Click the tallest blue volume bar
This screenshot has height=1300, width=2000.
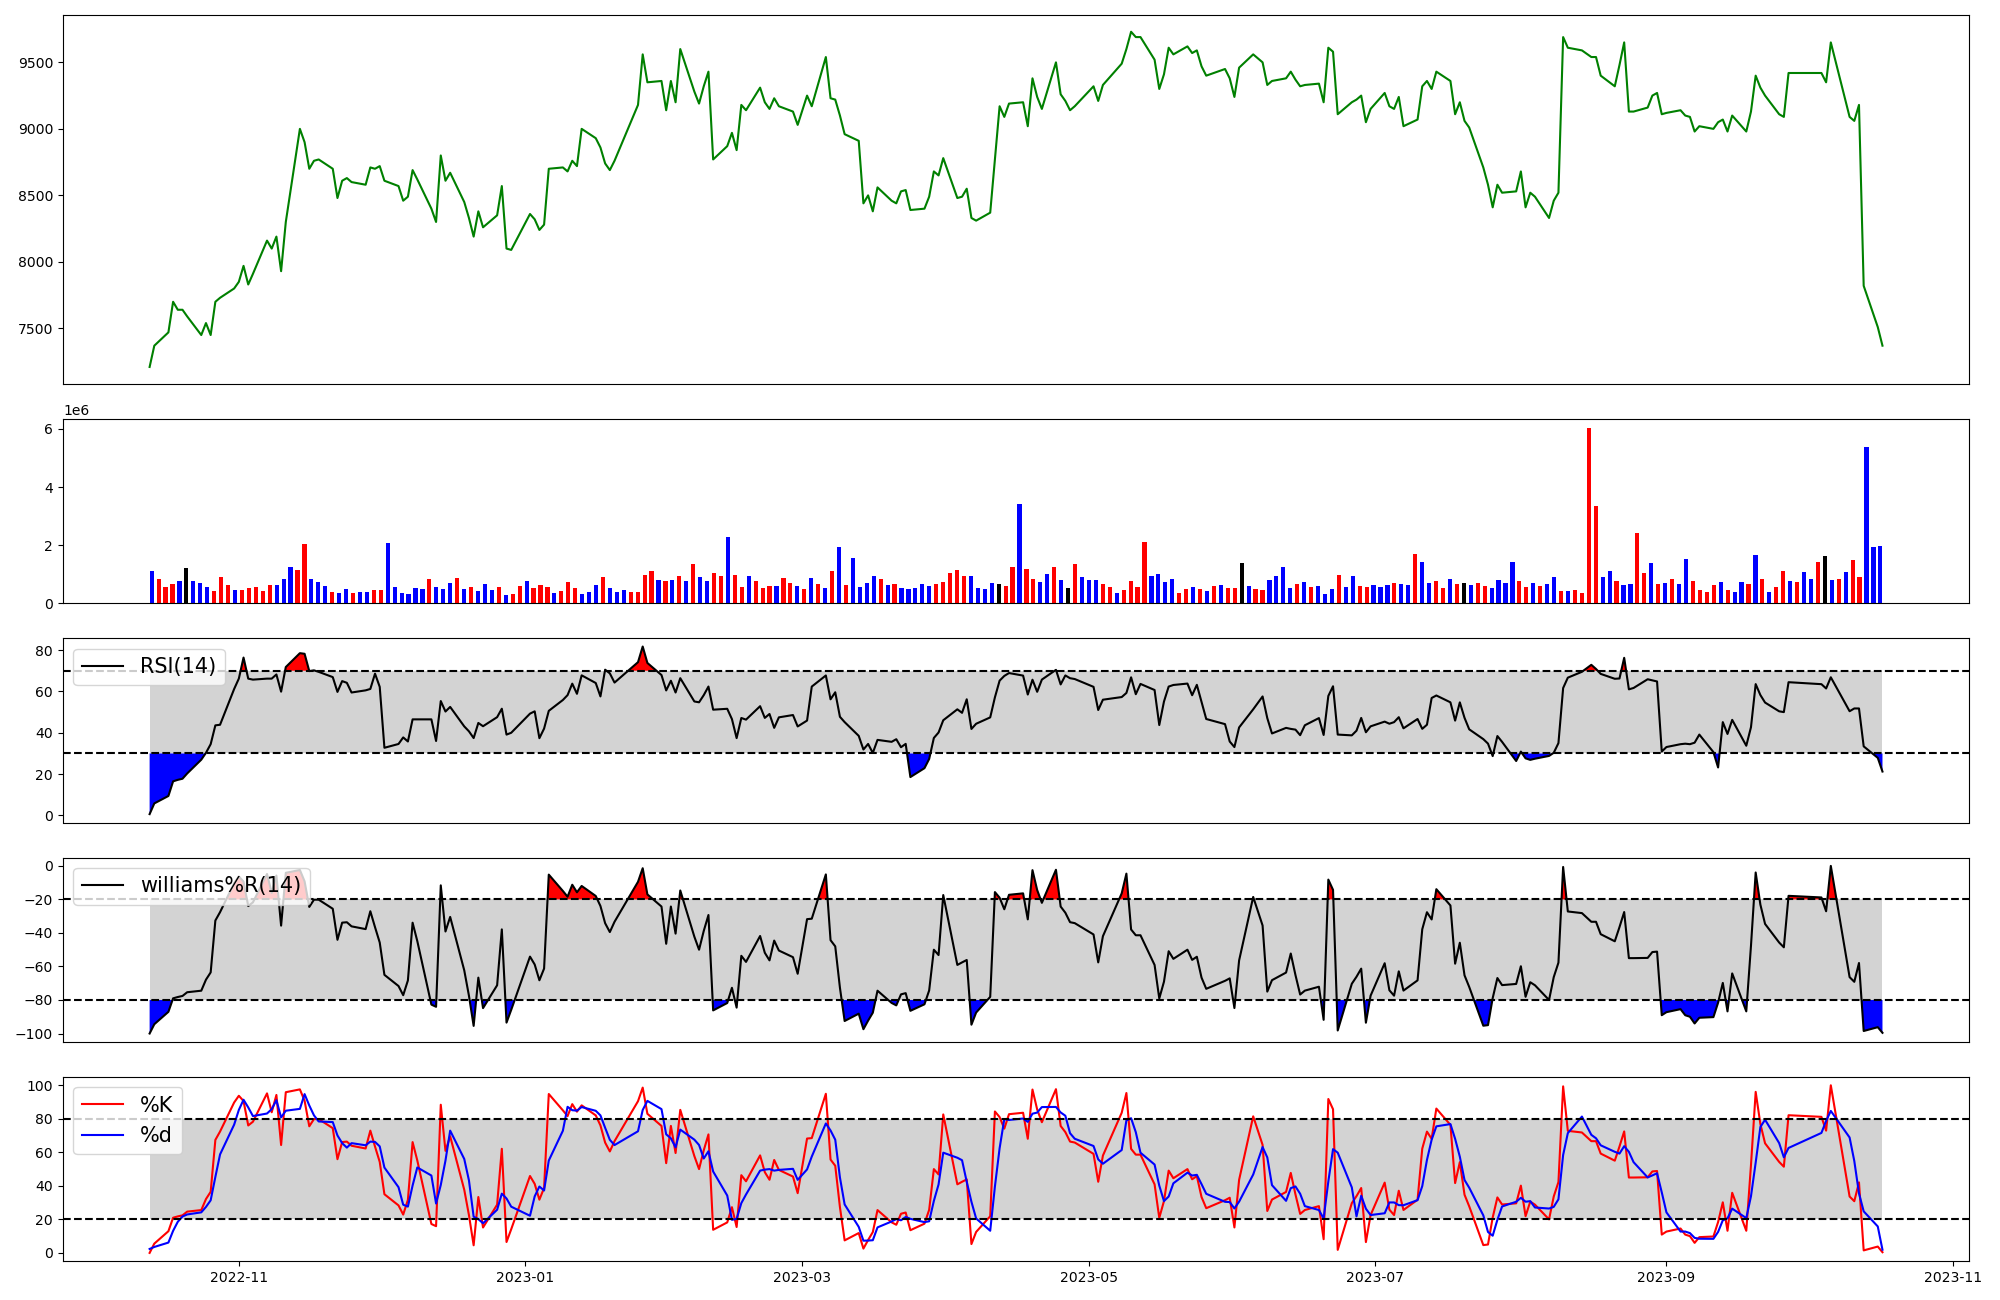[1866, 525]
